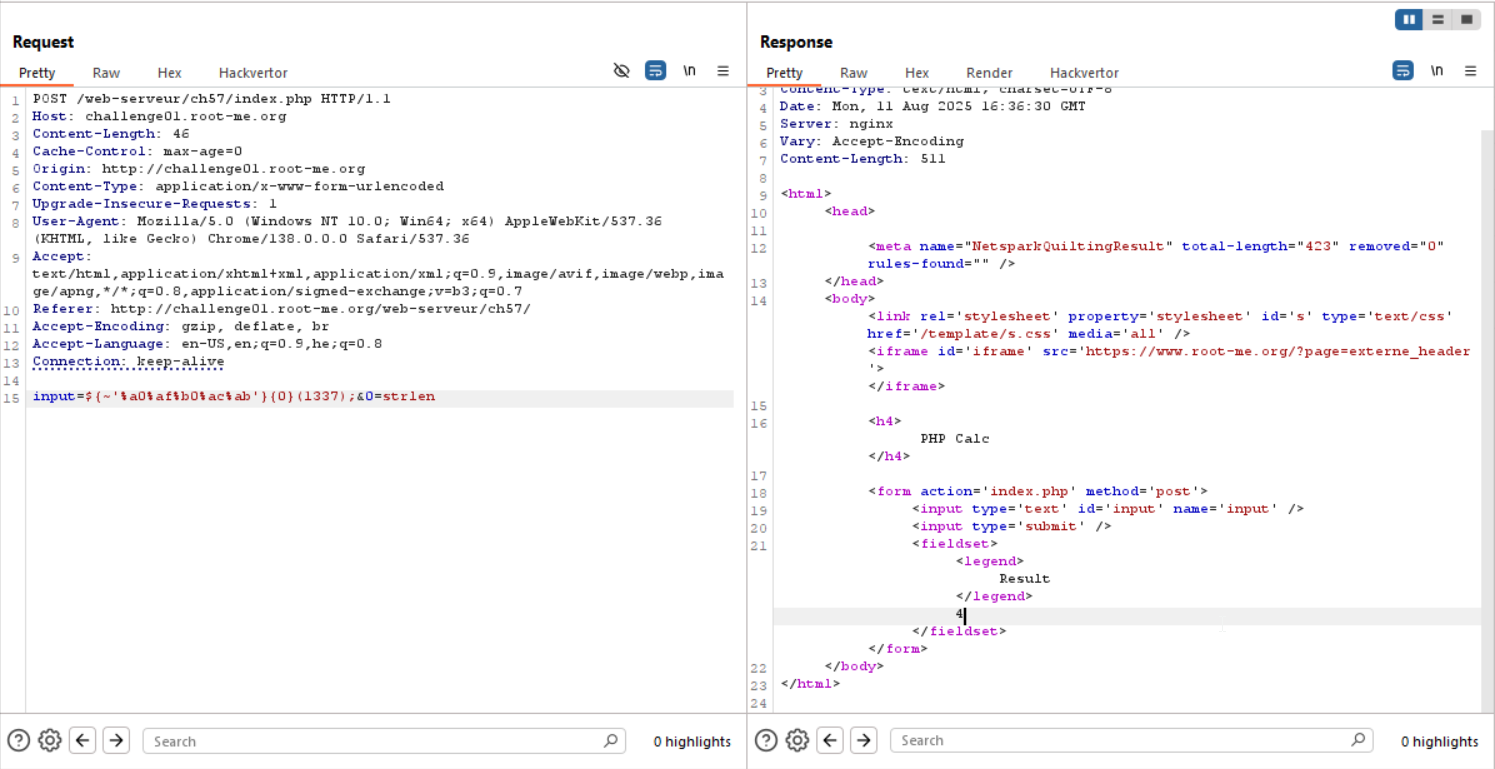Open Request panel hamburger options menu
The height and width of the screenshot is (769, 1495).
tap(723, 71)
